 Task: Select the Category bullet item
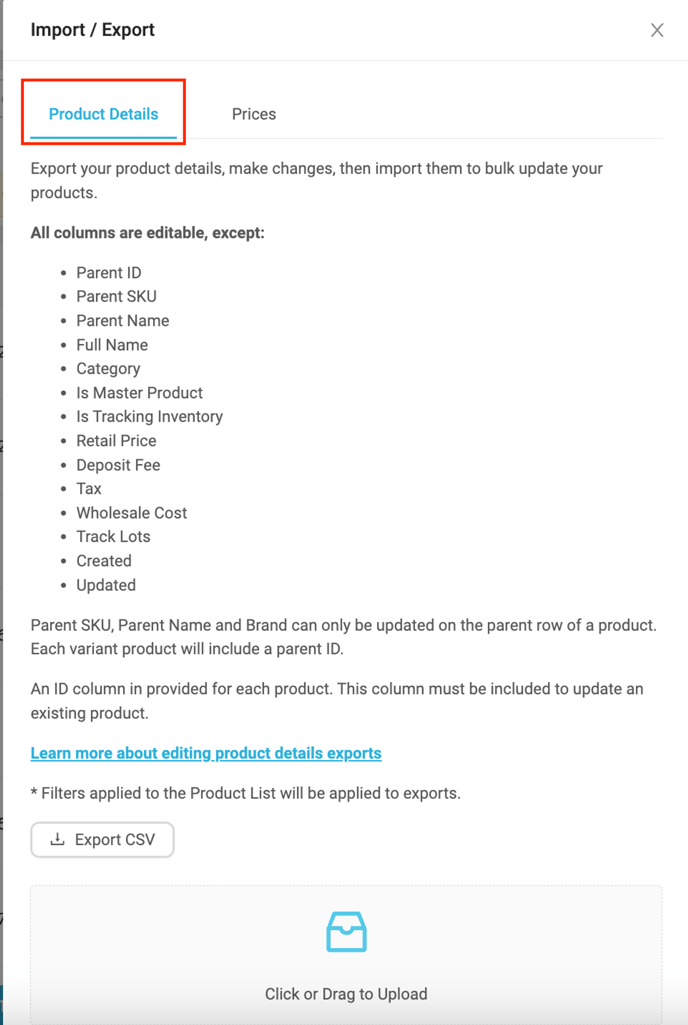[108, 369]
